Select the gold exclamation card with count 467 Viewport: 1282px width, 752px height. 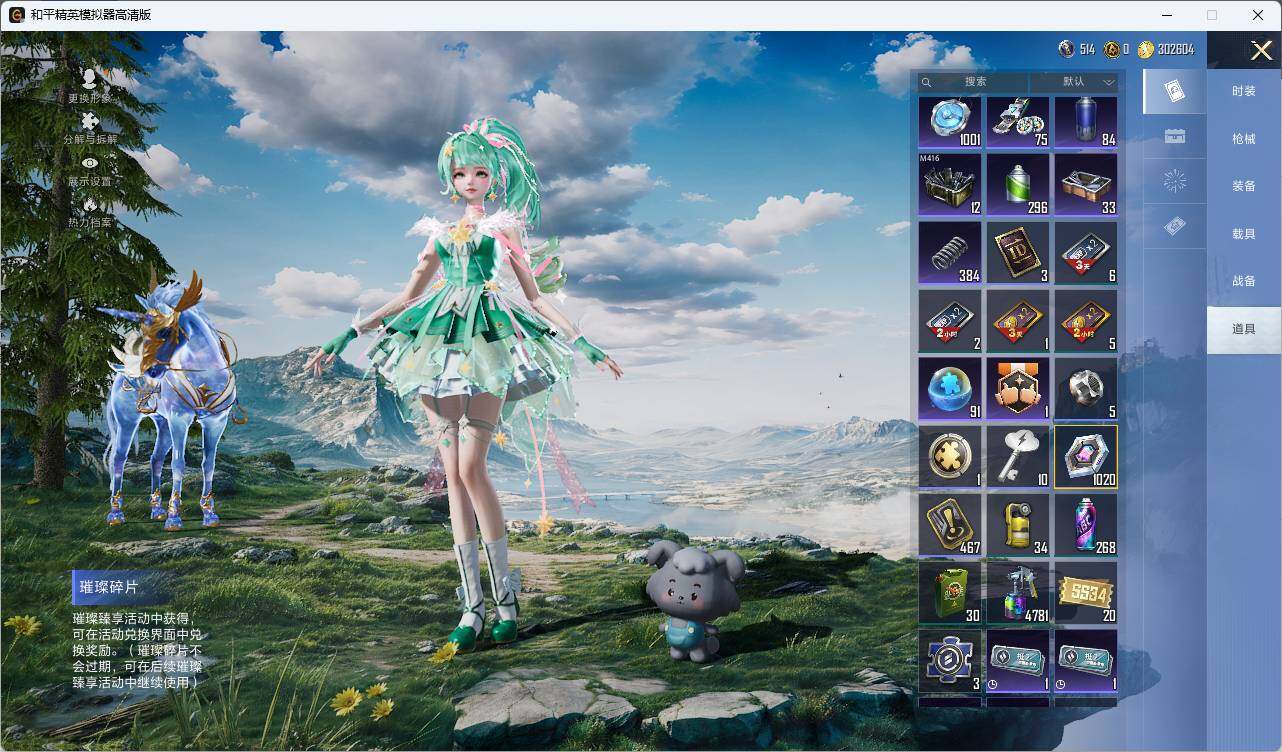click(950, 524)
